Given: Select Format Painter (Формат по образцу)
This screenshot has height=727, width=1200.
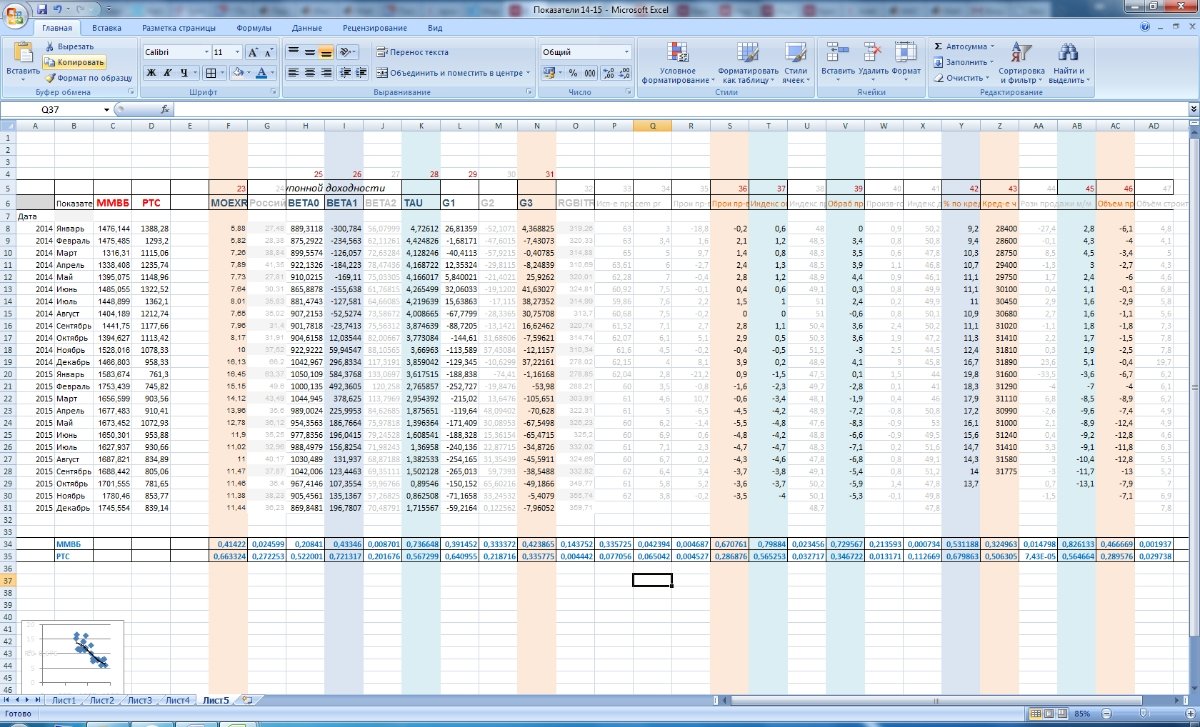Looking at the screenshot, I should point(88,77).
